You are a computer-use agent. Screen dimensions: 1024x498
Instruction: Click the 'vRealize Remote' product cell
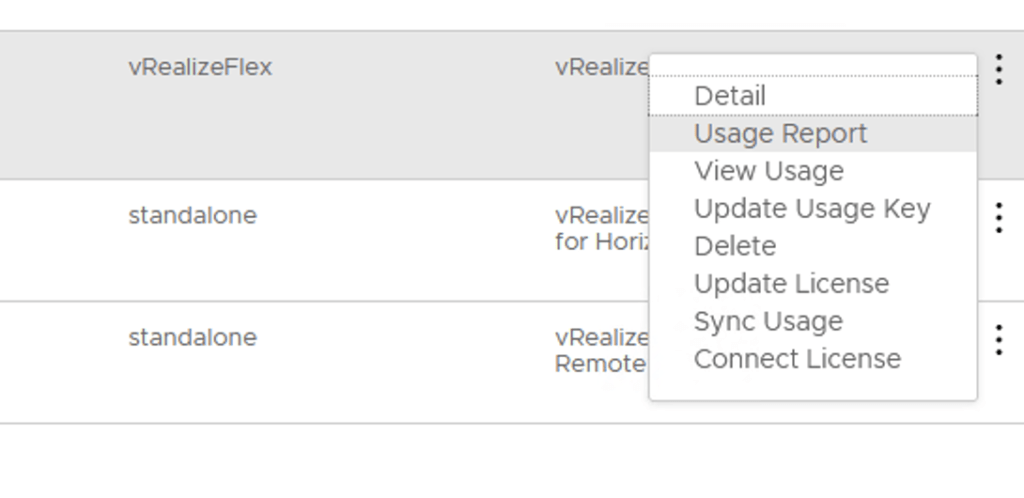point(602,351)
